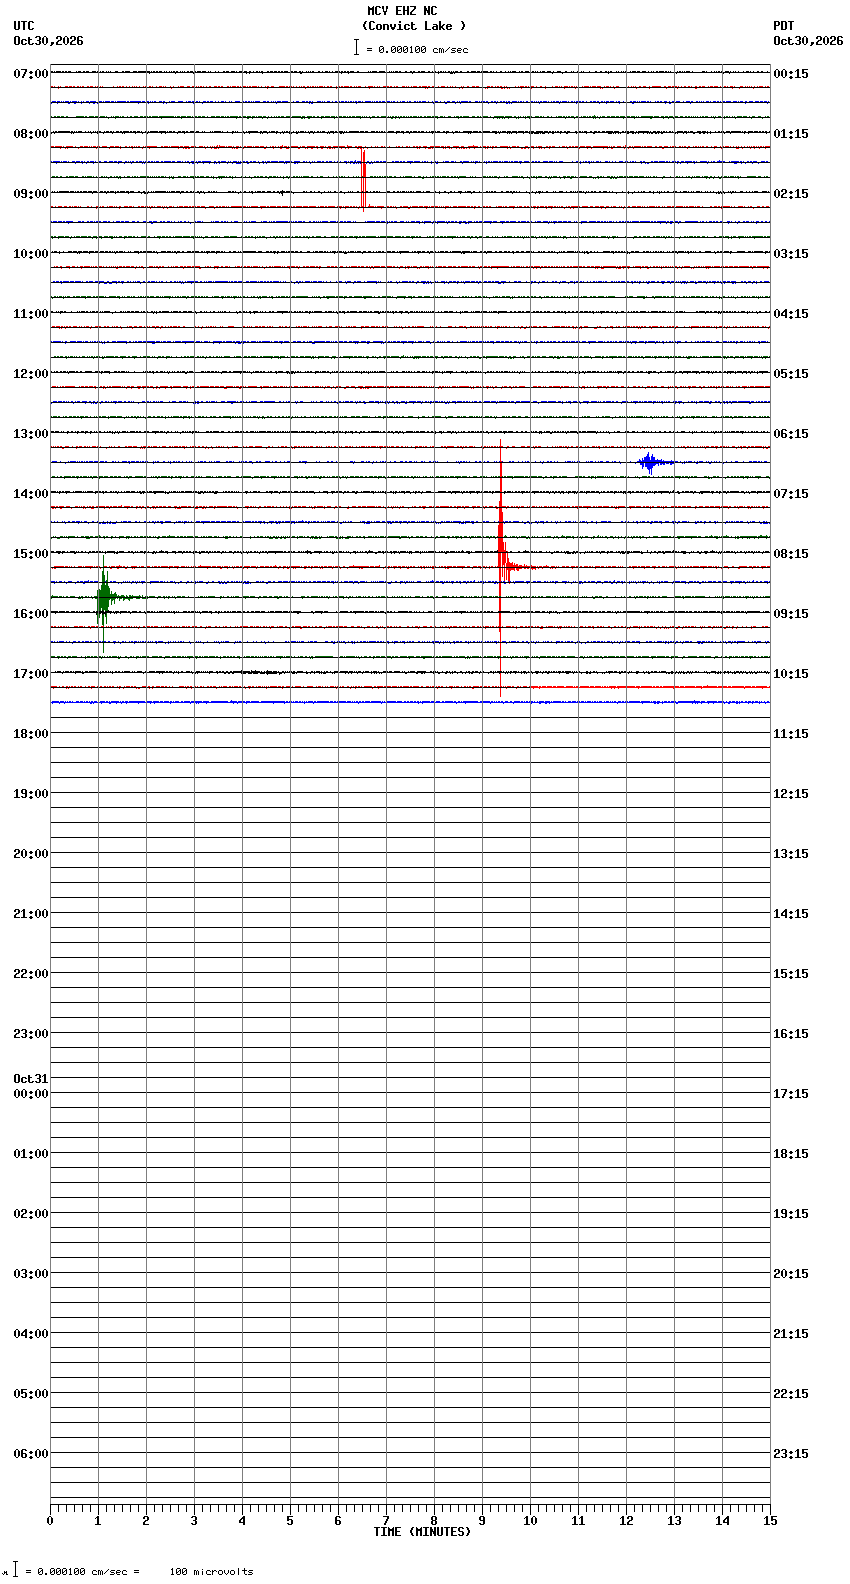
Task: Click the 'Oct31' date change label
Action: click(x=31, y=1079)
